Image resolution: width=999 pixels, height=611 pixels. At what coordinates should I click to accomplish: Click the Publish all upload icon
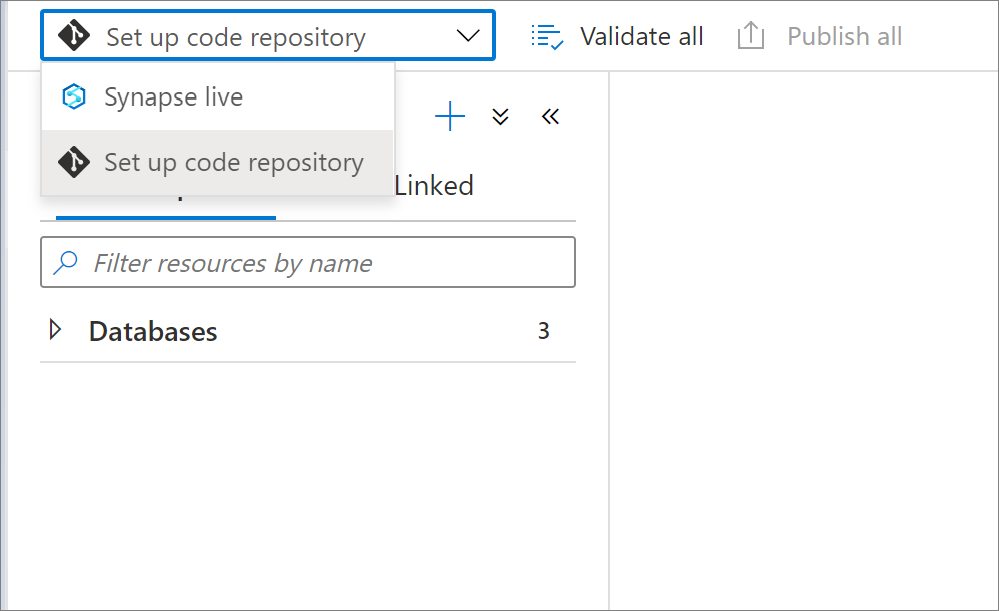pos(750,34)
